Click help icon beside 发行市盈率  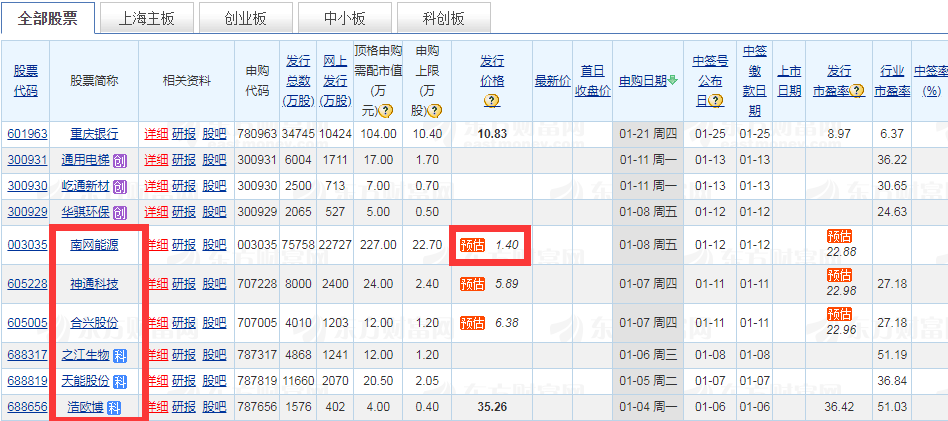tap(856, 91)
